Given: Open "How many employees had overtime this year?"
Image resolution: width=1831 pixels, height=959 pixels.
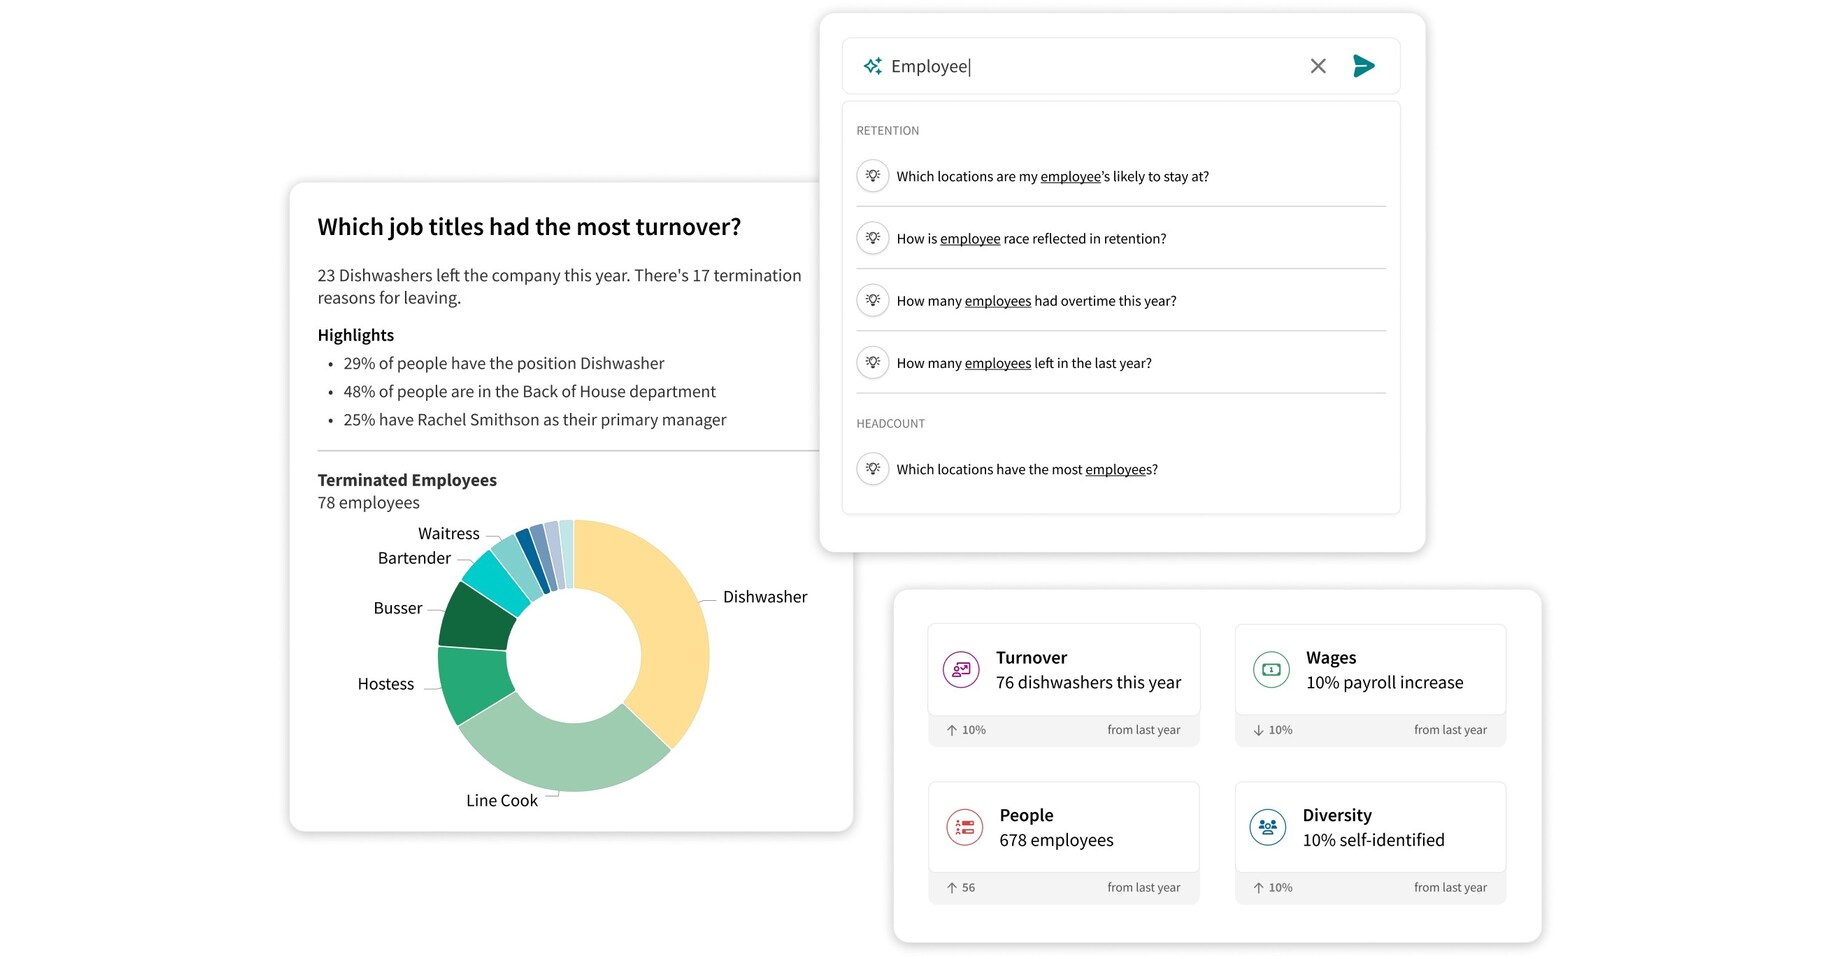Looking at the screenshot, I should point(1036,300).
